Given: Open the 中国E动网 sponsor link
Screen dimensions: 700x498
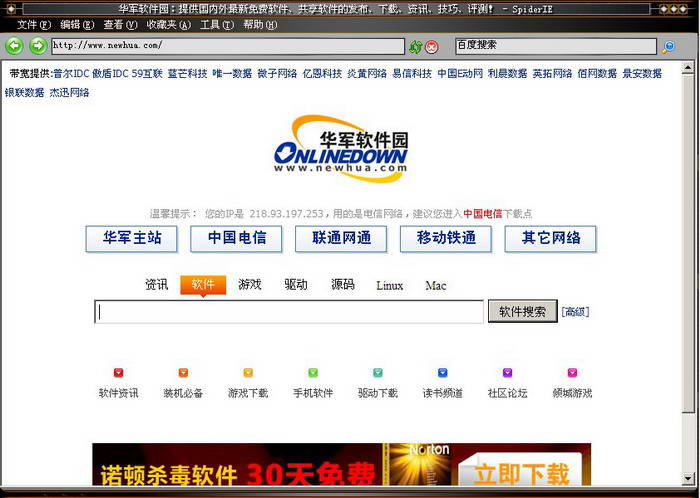Looking at the screenshot, I should click(460, 74).
